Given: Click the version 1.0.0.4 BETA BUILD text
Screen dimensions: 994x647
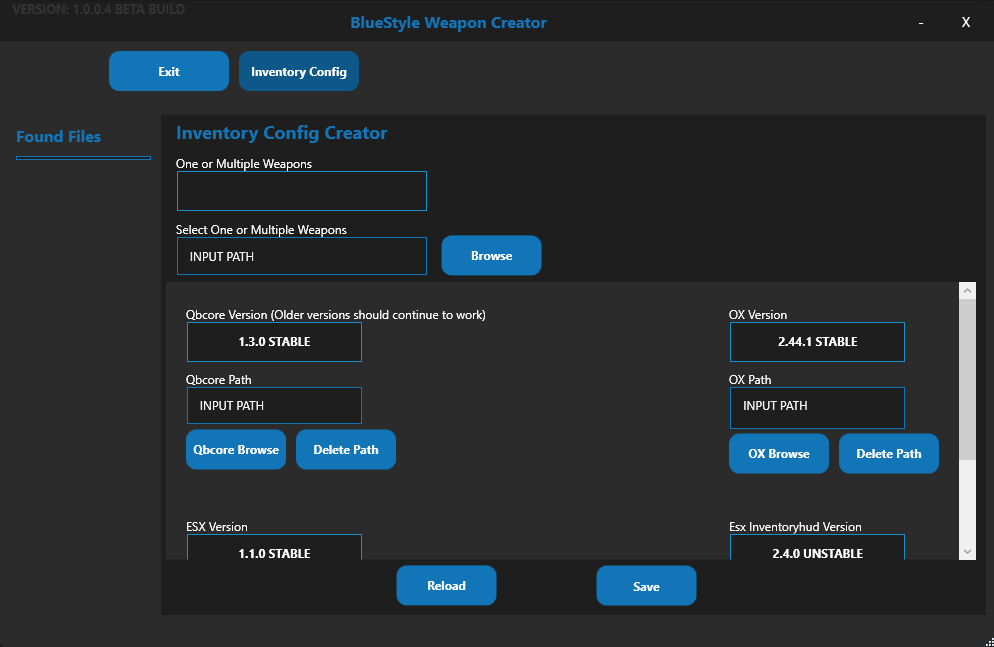Looking at the screenshot, I should pos(98,9).
